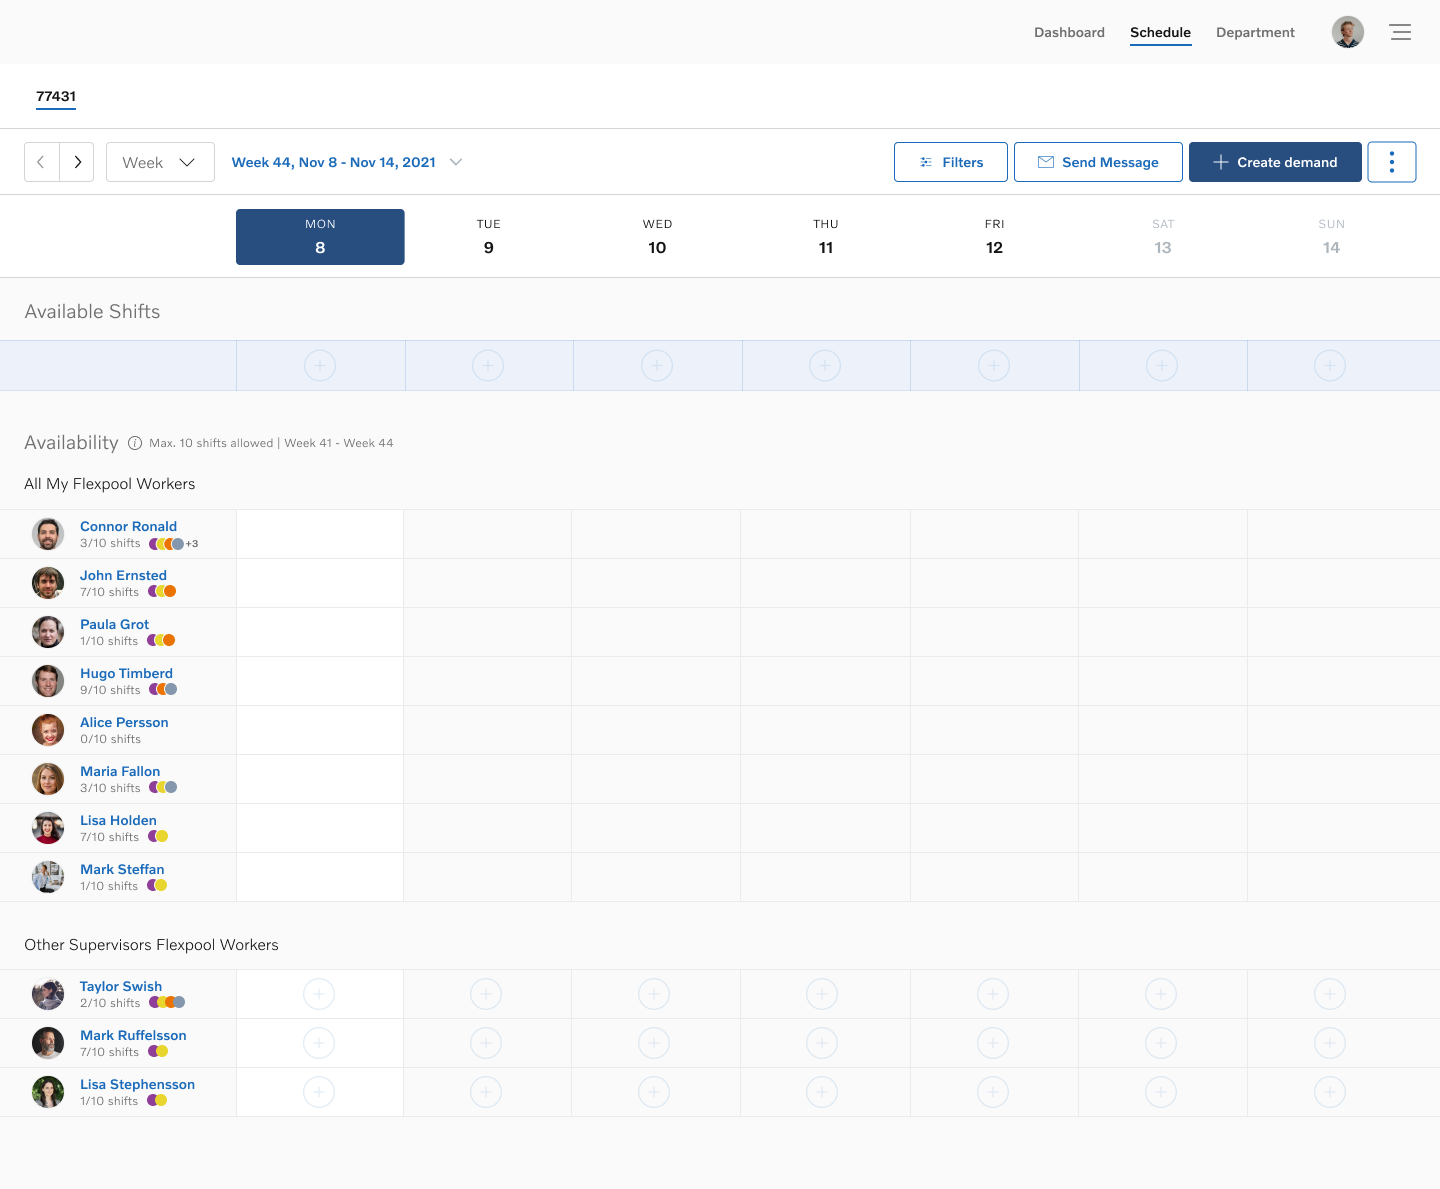Add available shift on Monday

click(x=320, y=366)
